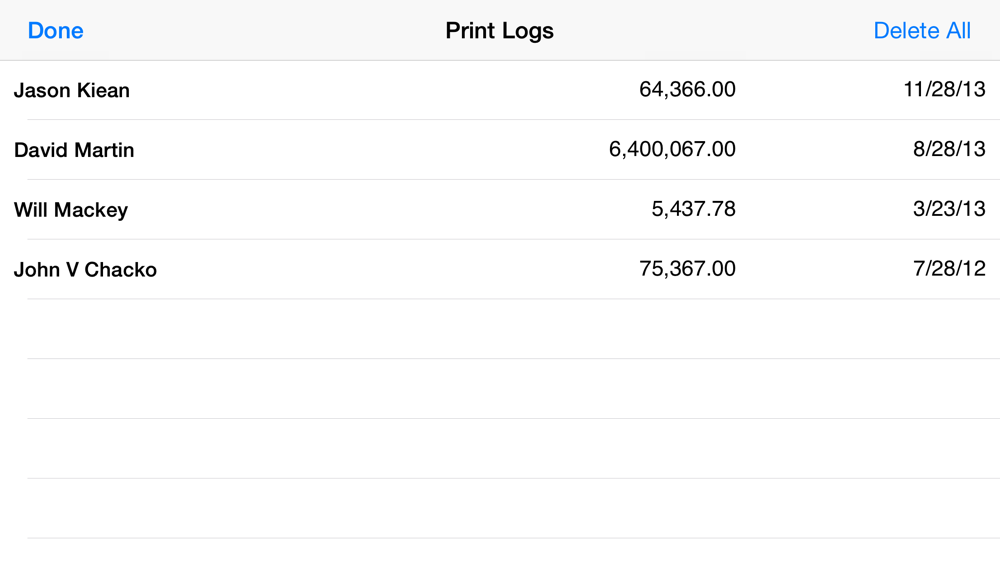Tap the Done button
This screenshot has height=563, width=1000.
55,31
